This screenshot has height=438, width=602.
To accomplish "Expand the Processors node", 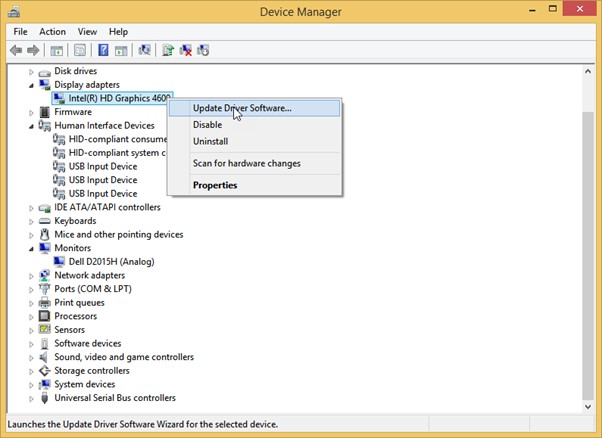I will tap(31, 317).
